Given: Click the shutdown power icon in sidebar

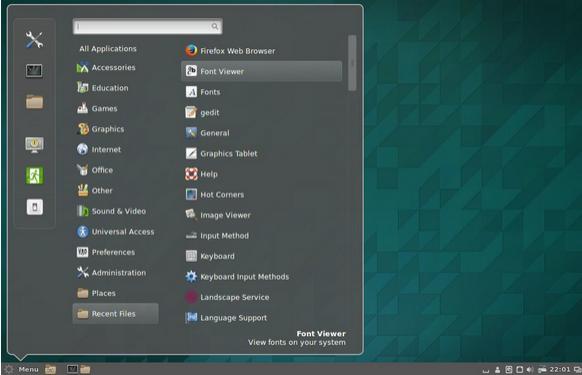Looking at the screenshot, I should tap(35, 207).
